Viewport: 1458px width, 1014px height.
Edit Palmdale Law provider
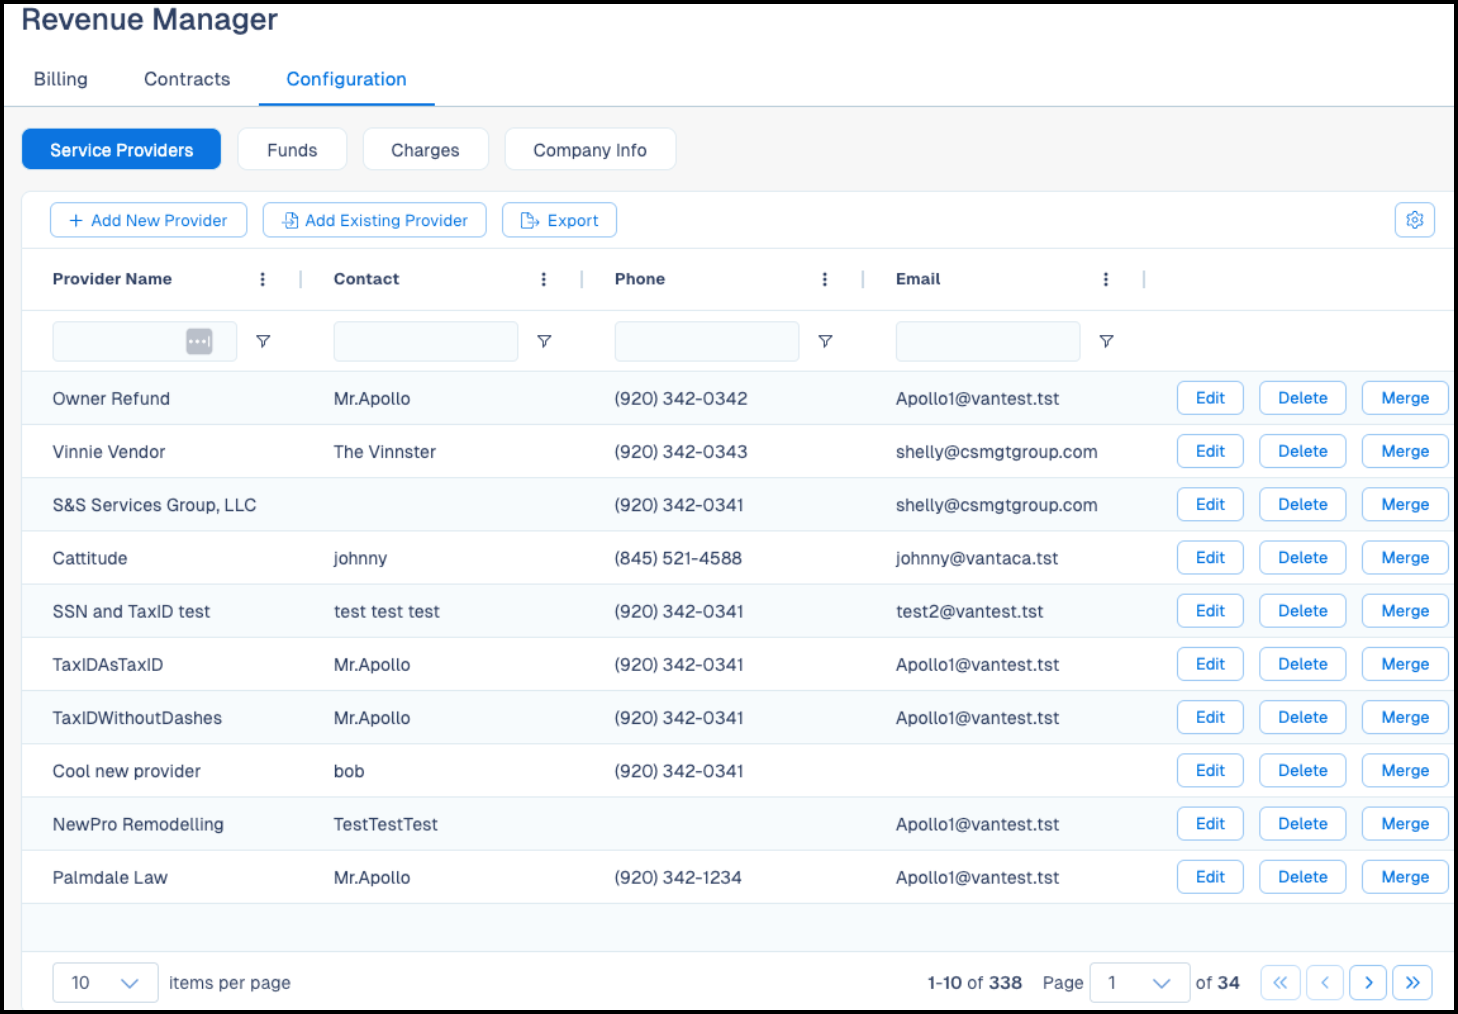[1210, 877]
